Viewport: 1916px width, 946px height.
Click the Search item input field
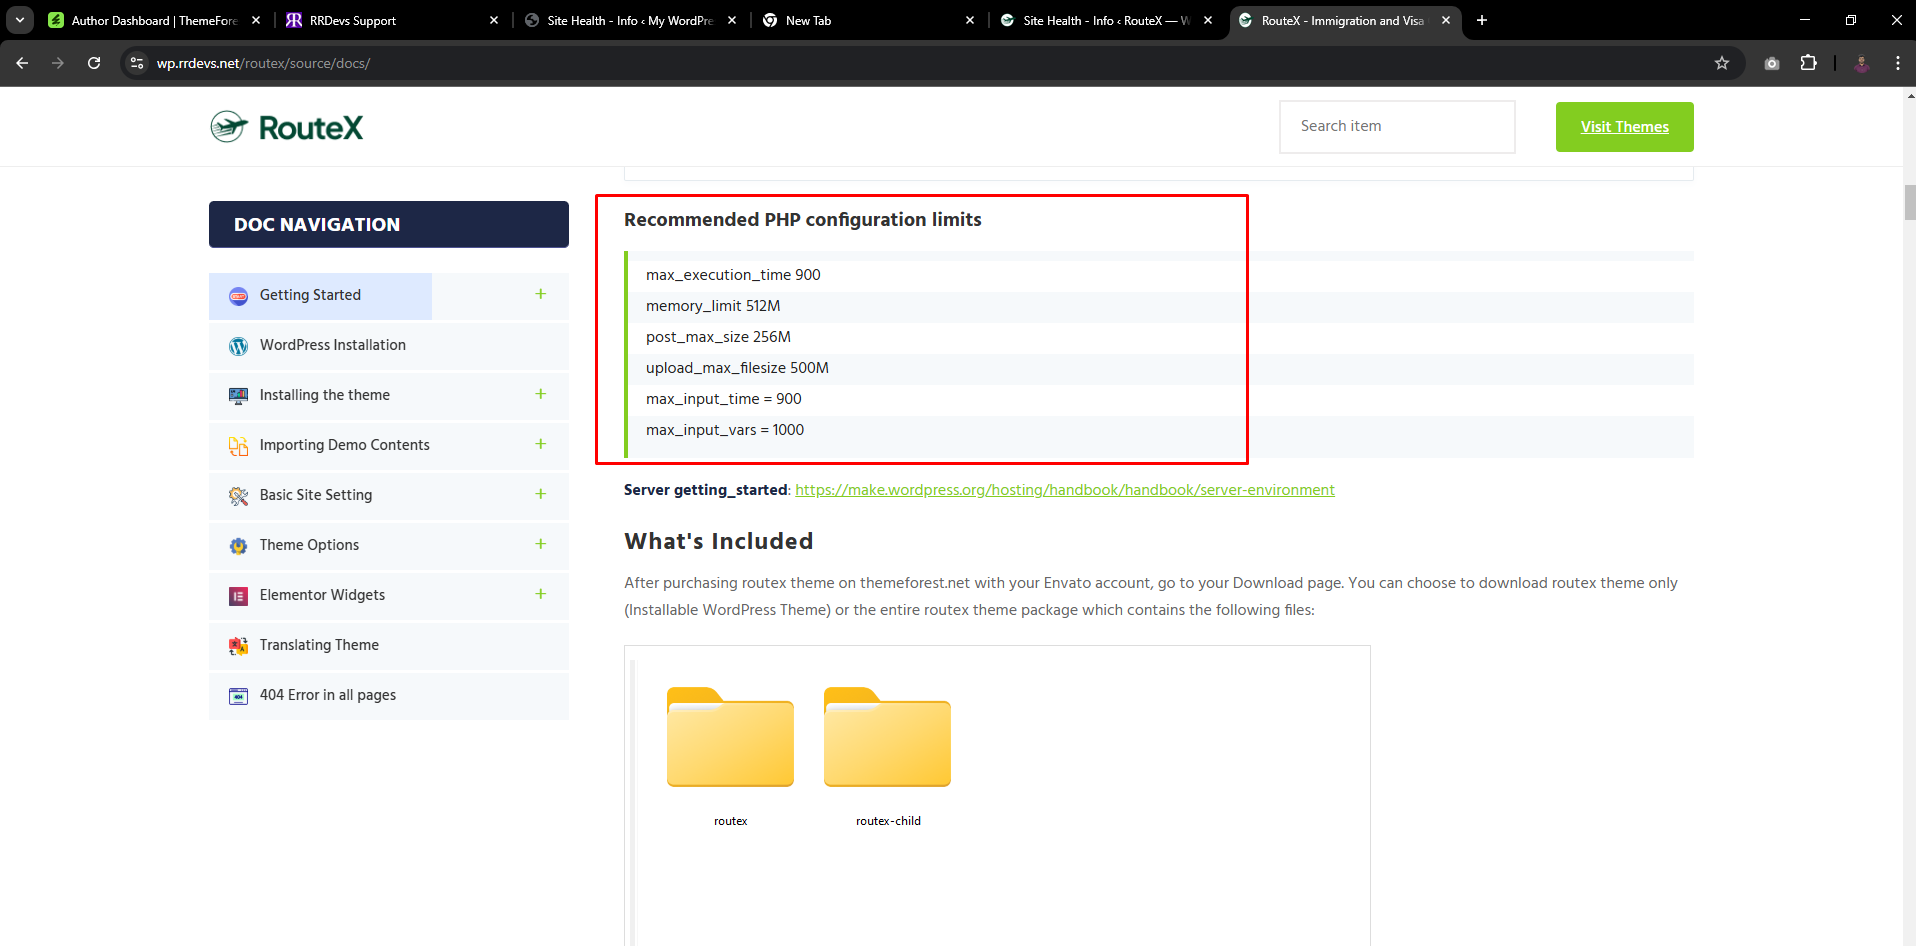pos(1397,127)
